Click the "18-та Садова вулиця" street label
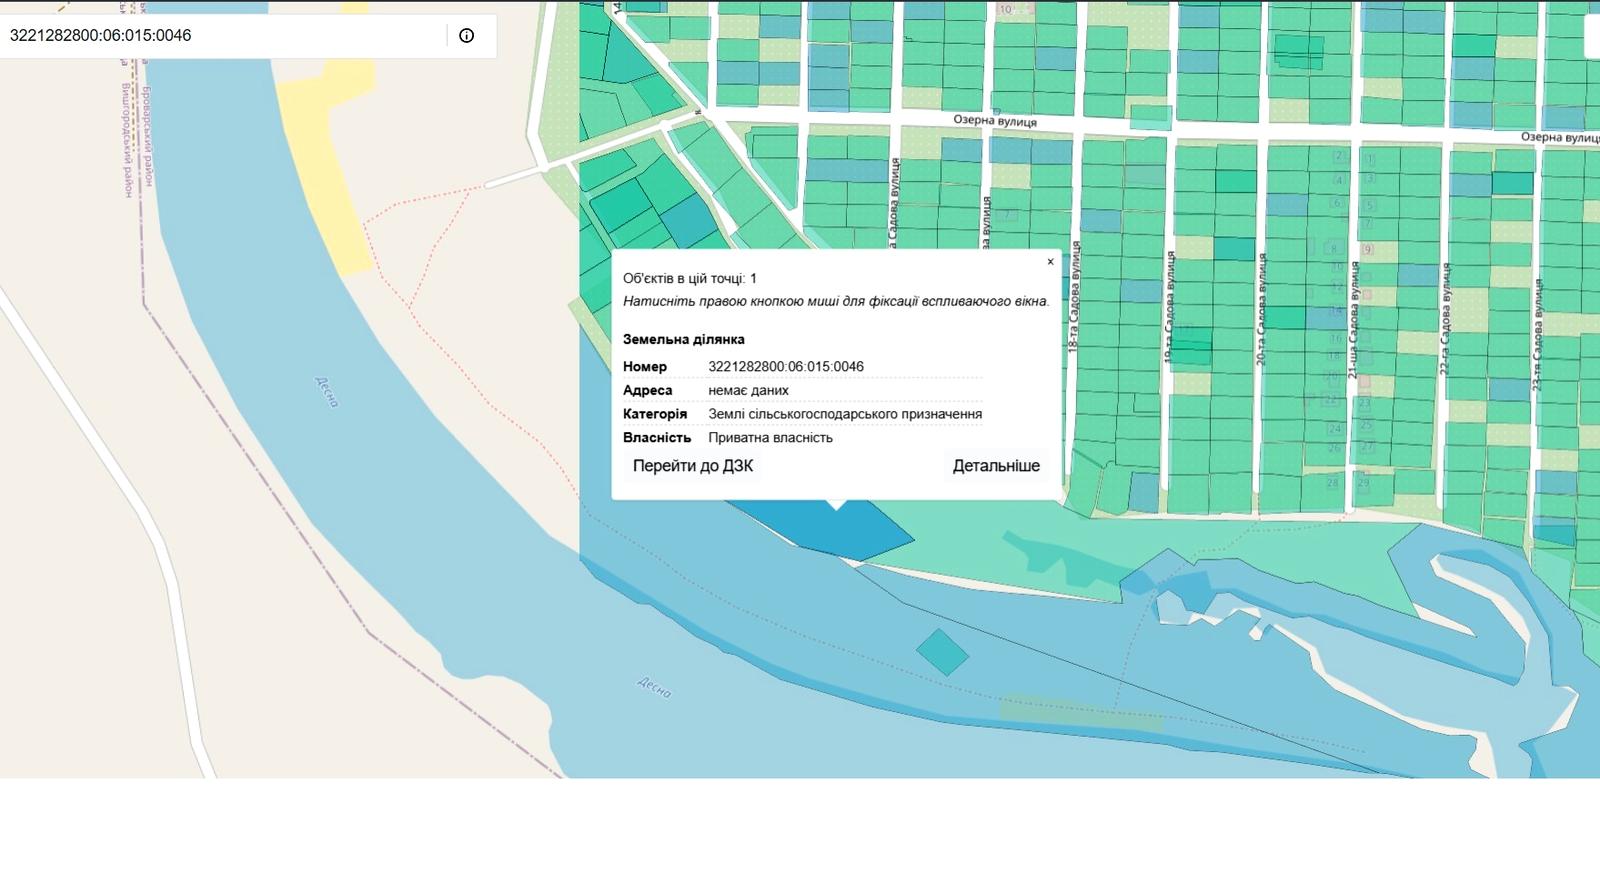Screen dimensions: 1600x874 click(1074, 297)
